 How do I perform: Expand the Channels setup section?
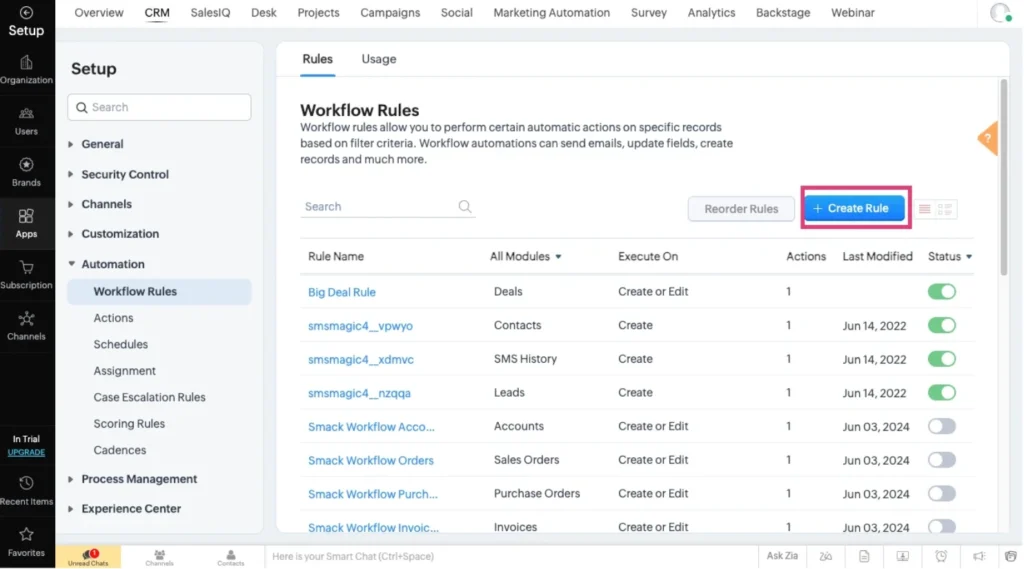71,204
